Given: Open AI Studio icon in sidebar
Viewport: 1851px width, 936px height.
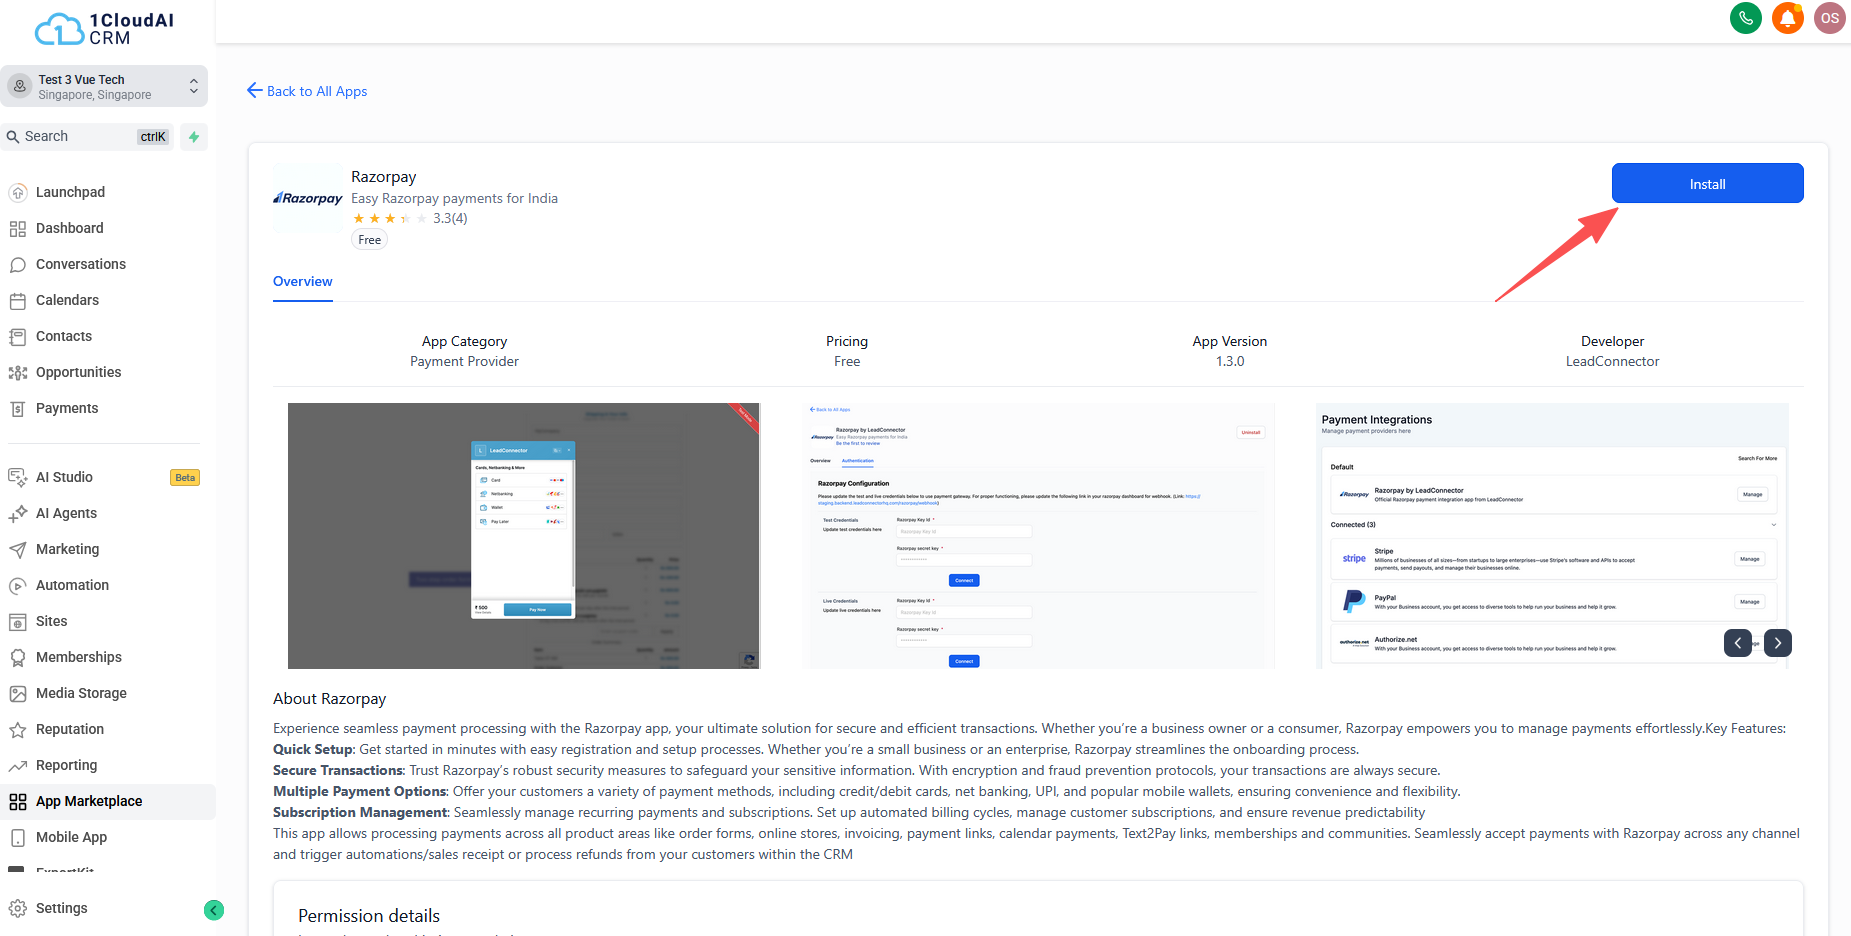Looking at the screenshot, I should pos(18,478).
